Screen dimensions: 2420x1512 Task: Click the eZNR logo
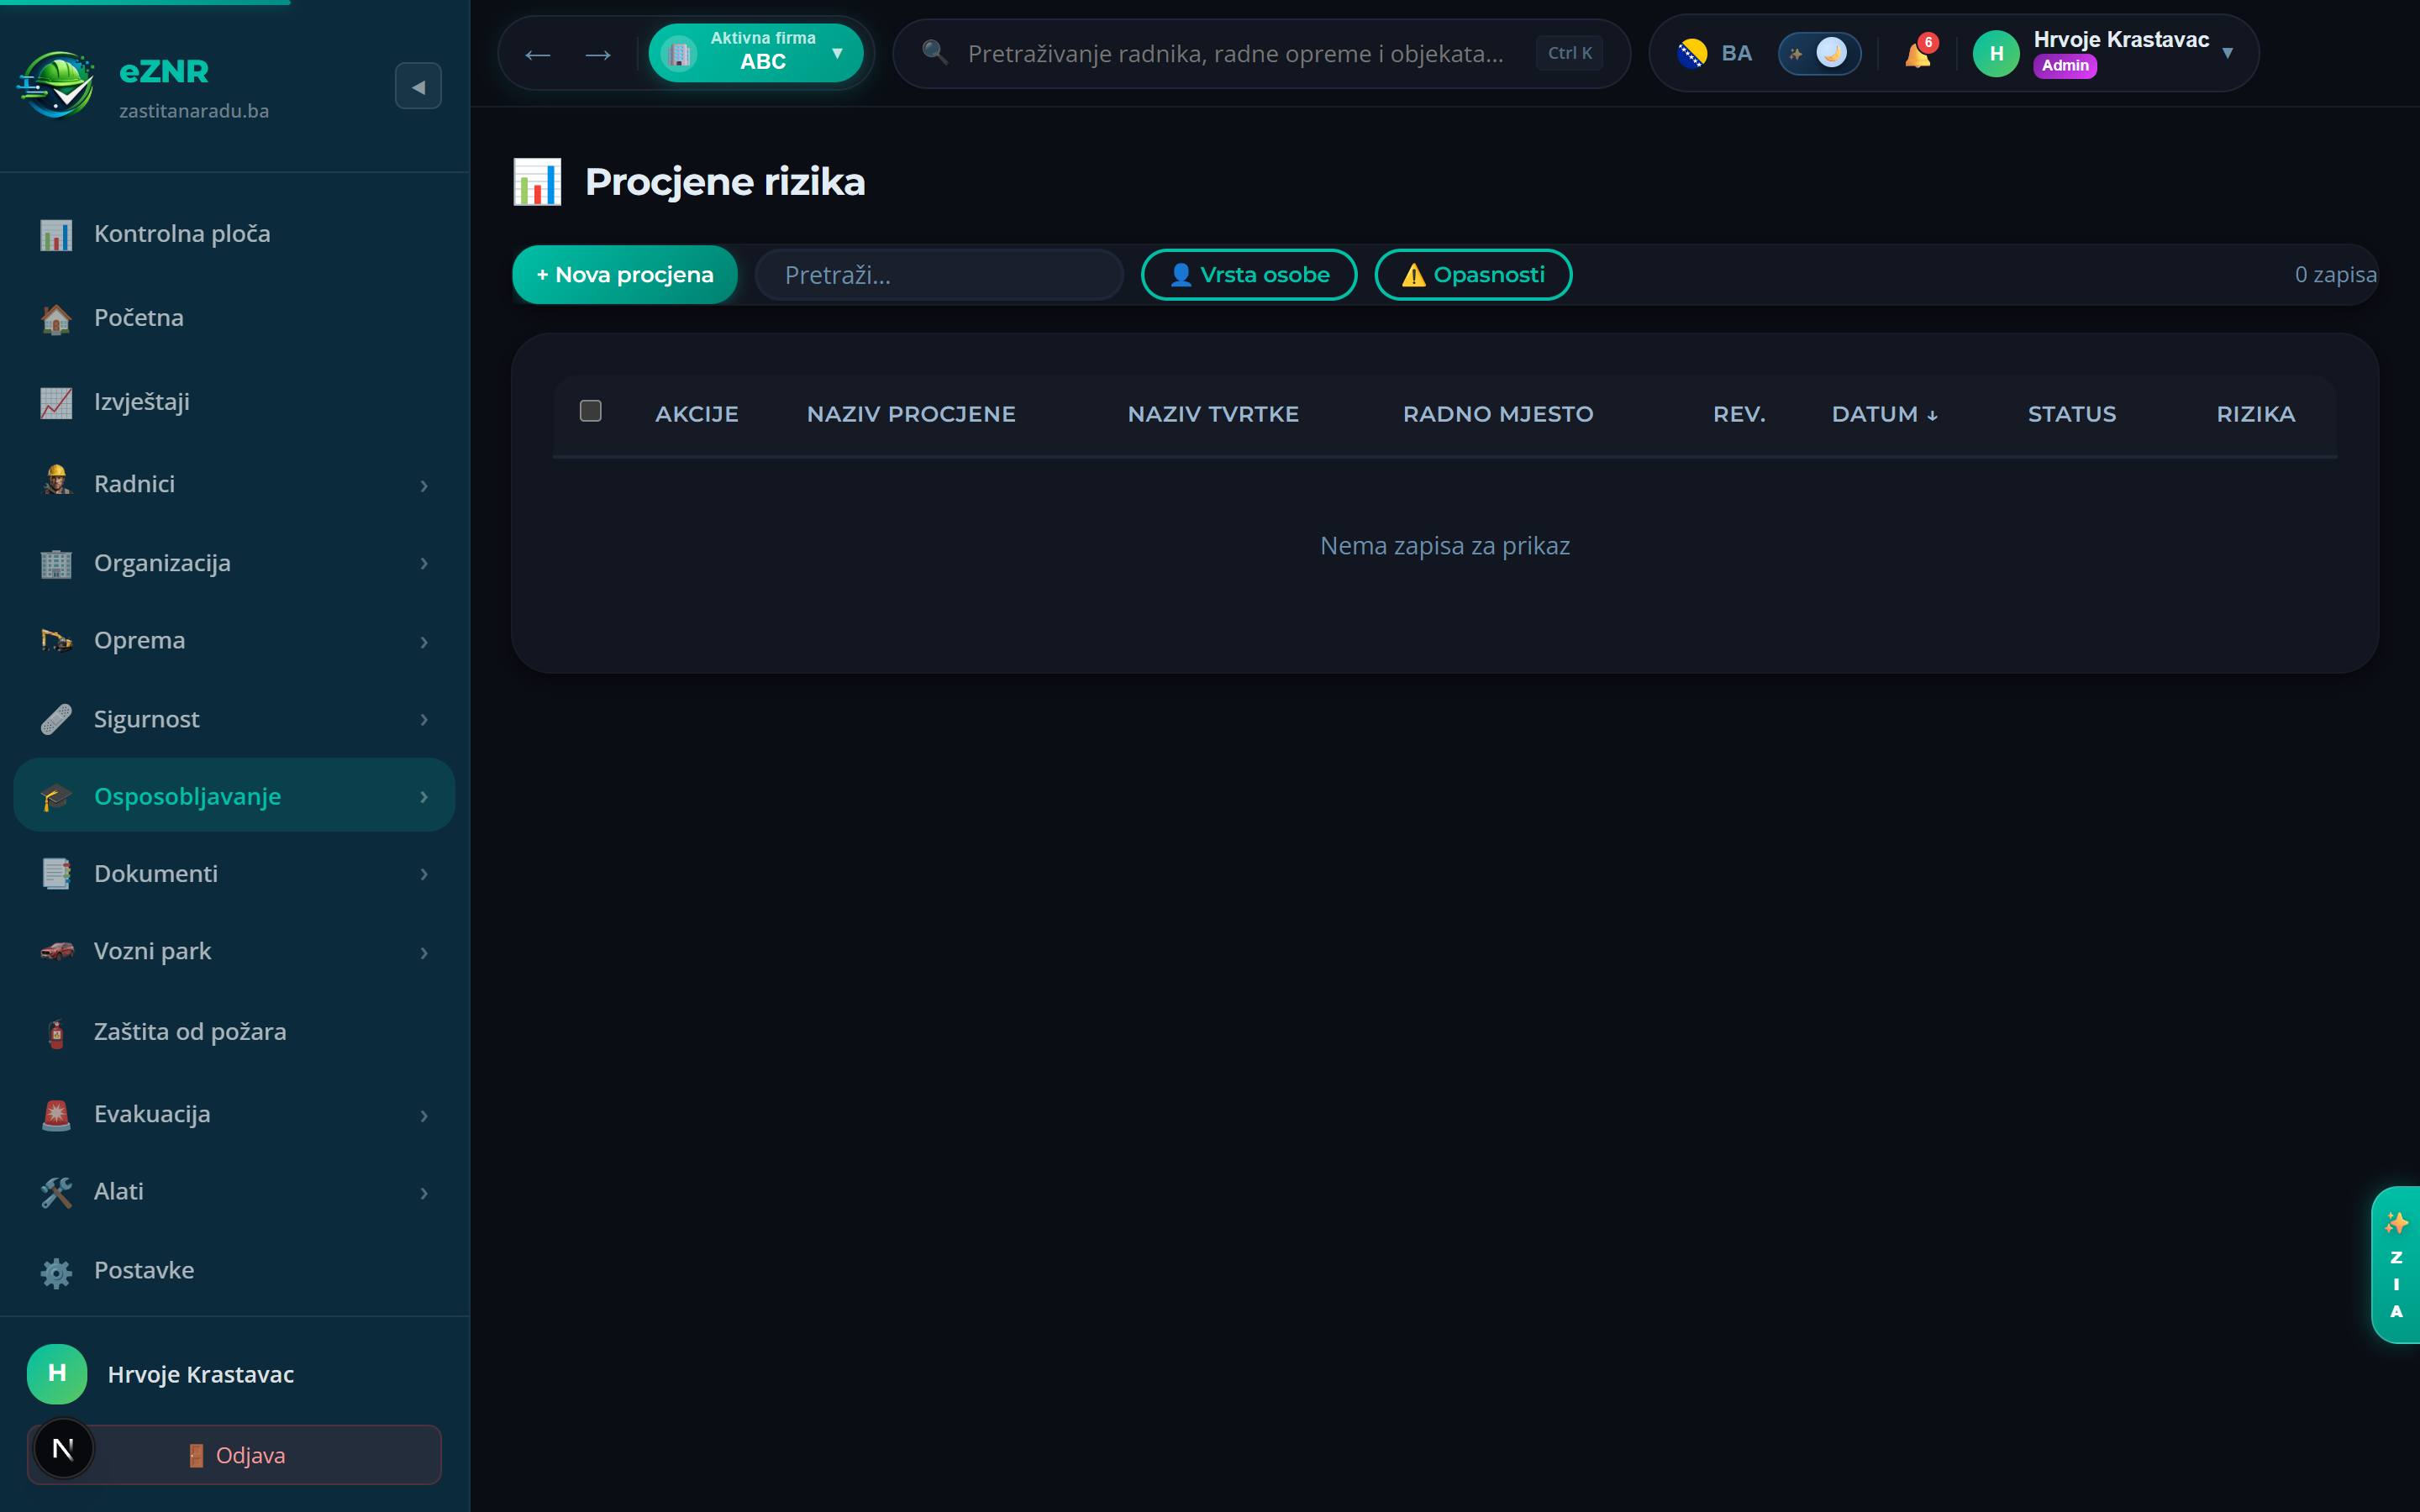tap(56, 85)
